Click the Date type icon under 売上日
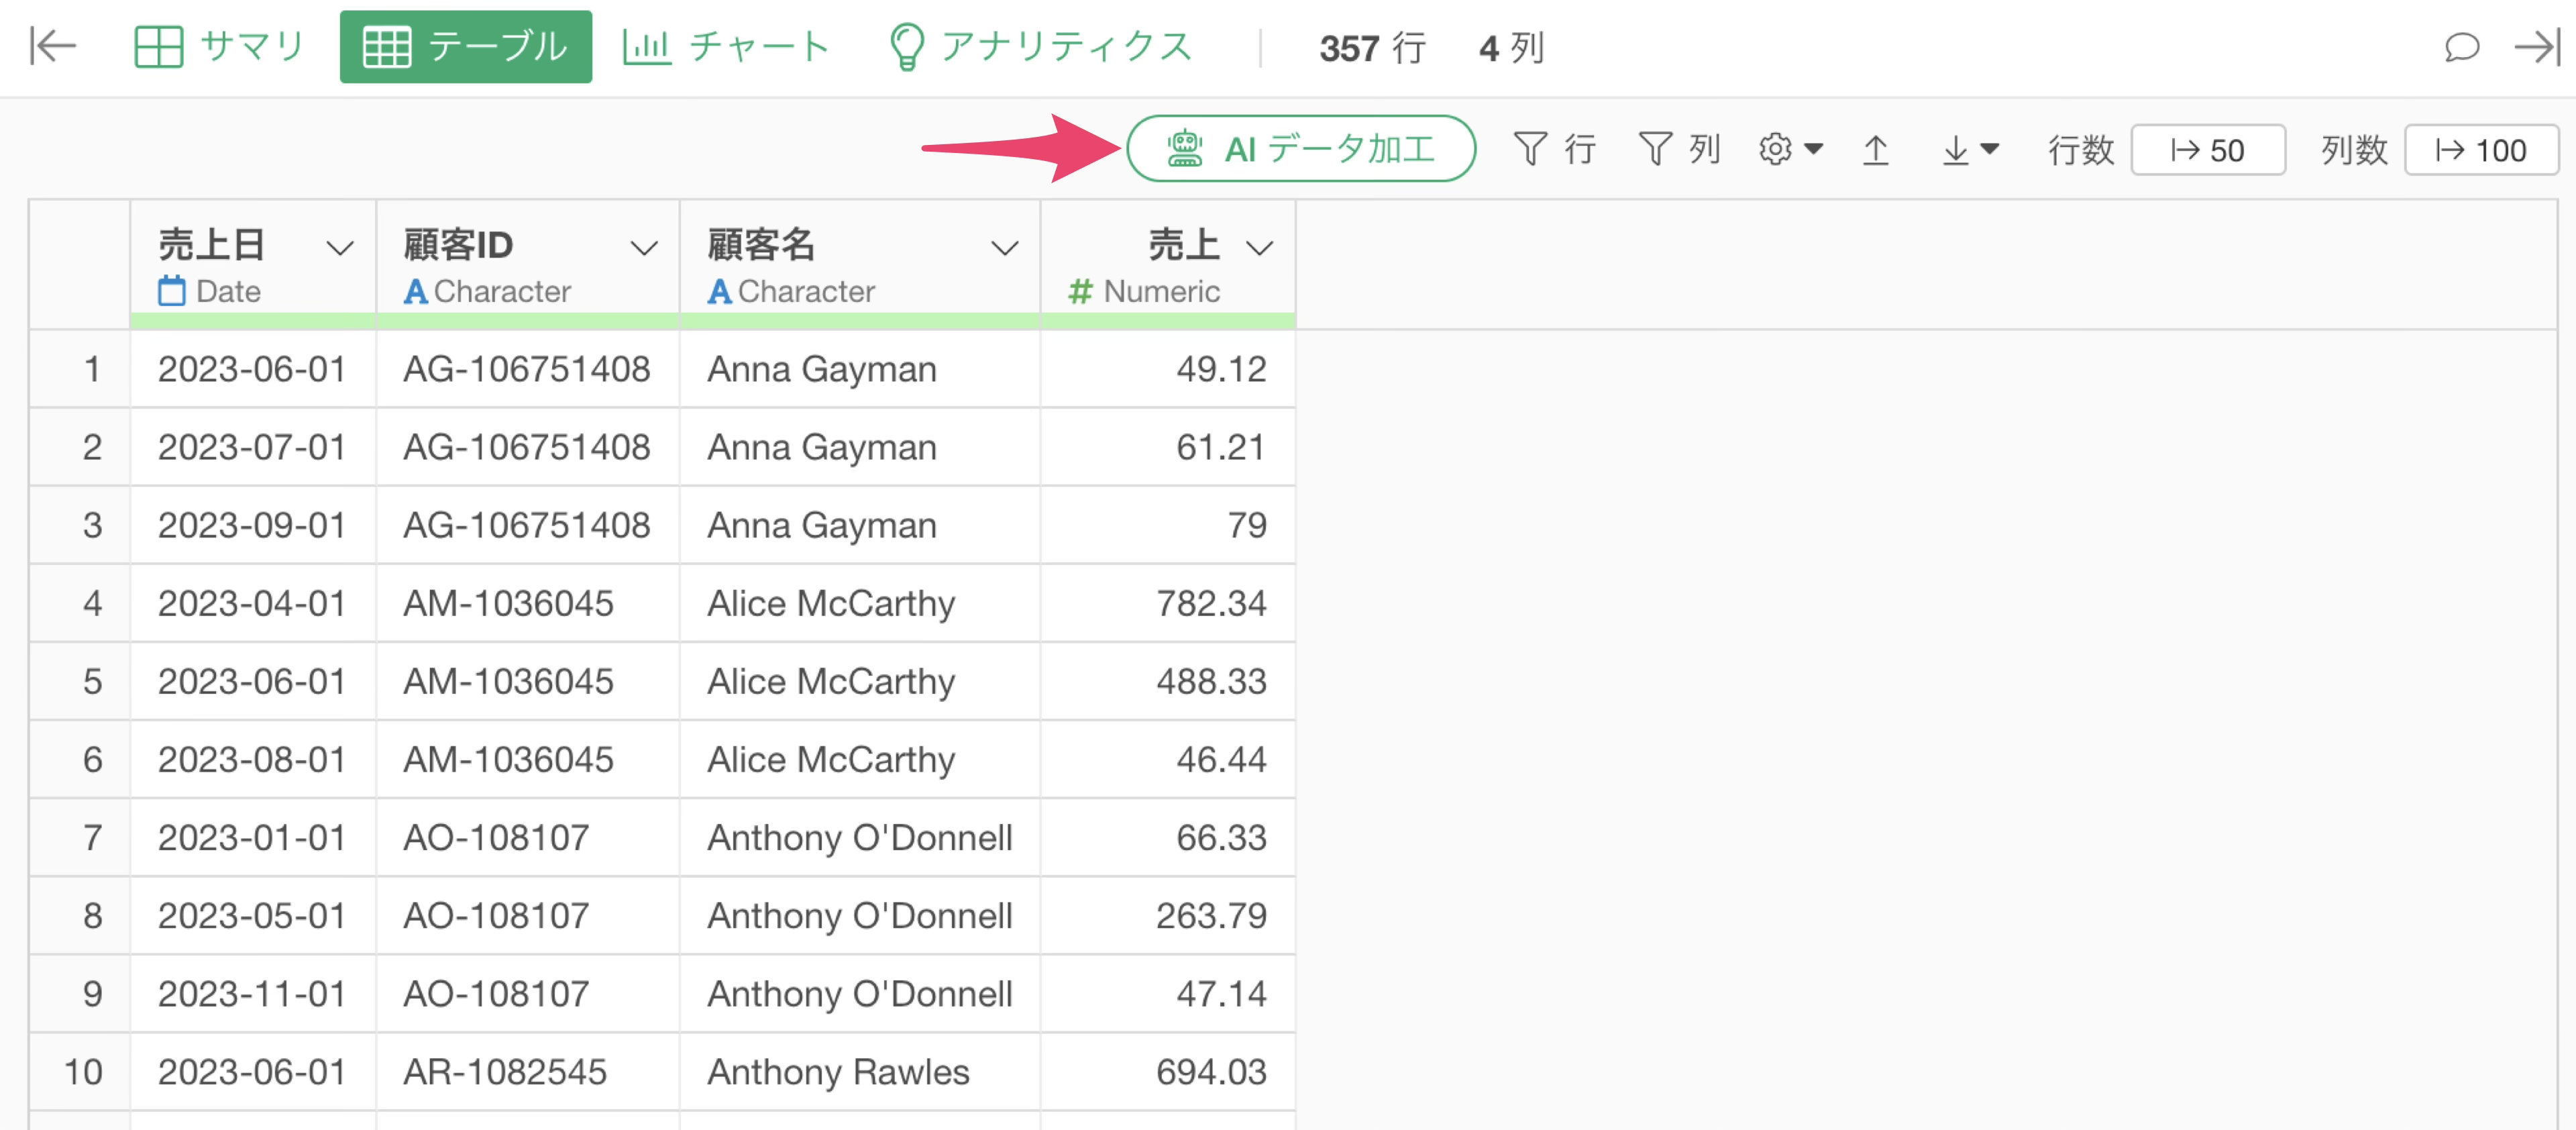Image resolution: width=2576 pixels, height=1130 pixels. click(172, 291)
